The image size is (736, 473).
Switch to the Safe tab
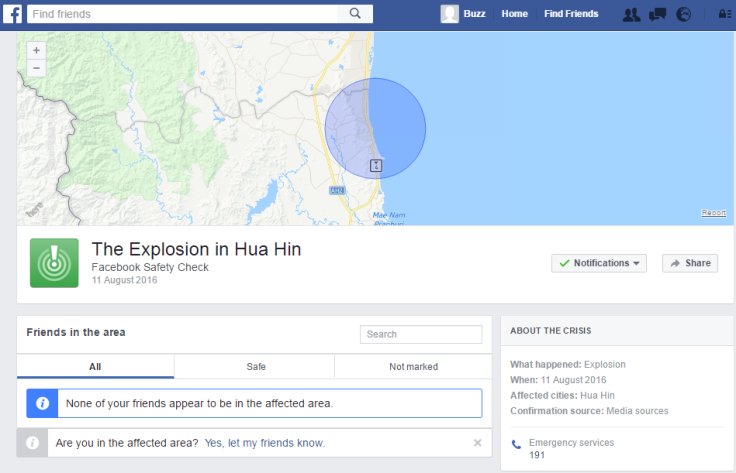click(256, 366)
